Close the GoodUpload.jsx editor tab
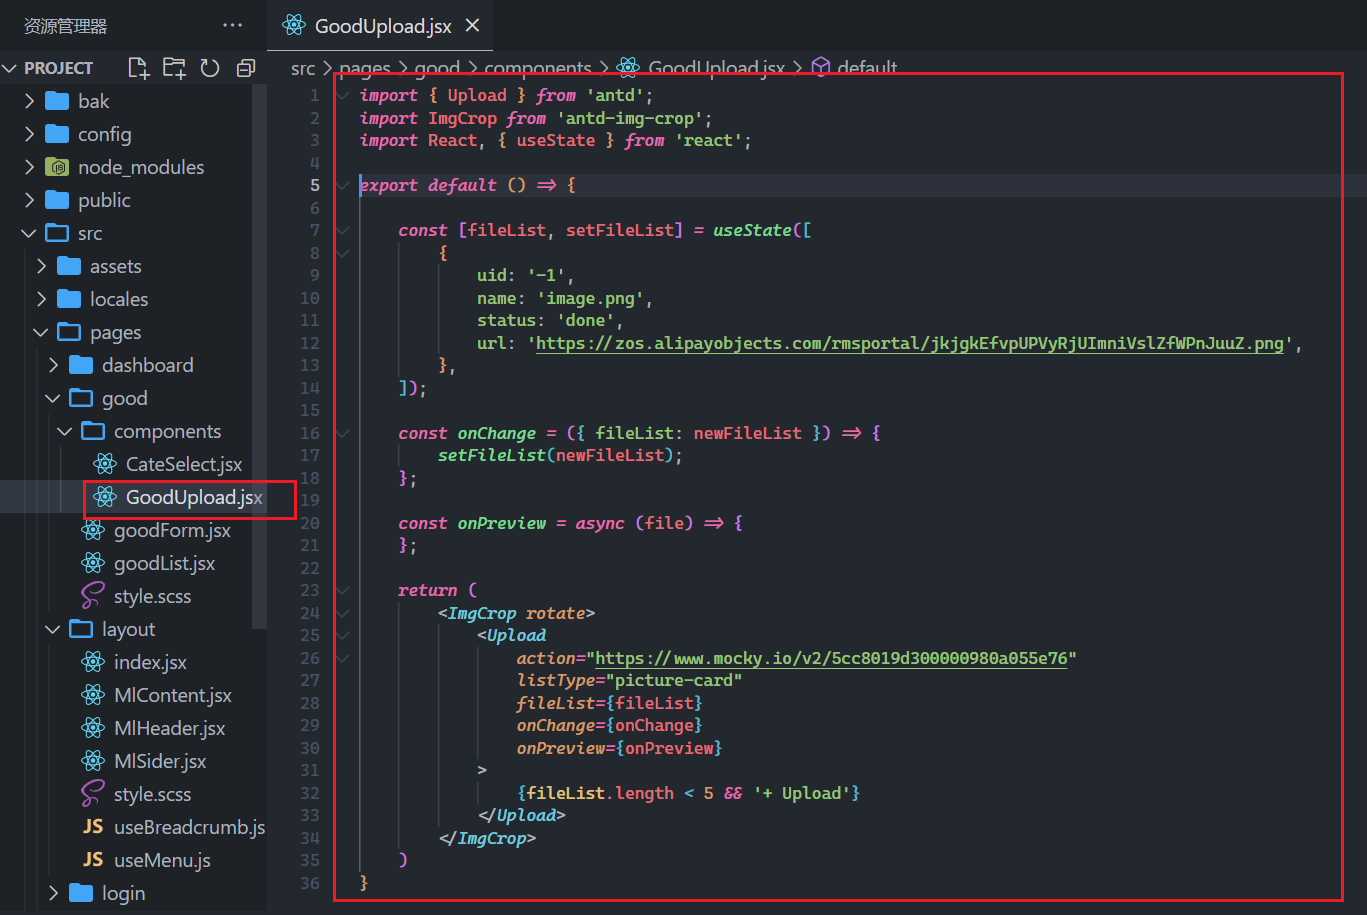1367x915 pixels. pyautogui.click(x=473, y=26)
